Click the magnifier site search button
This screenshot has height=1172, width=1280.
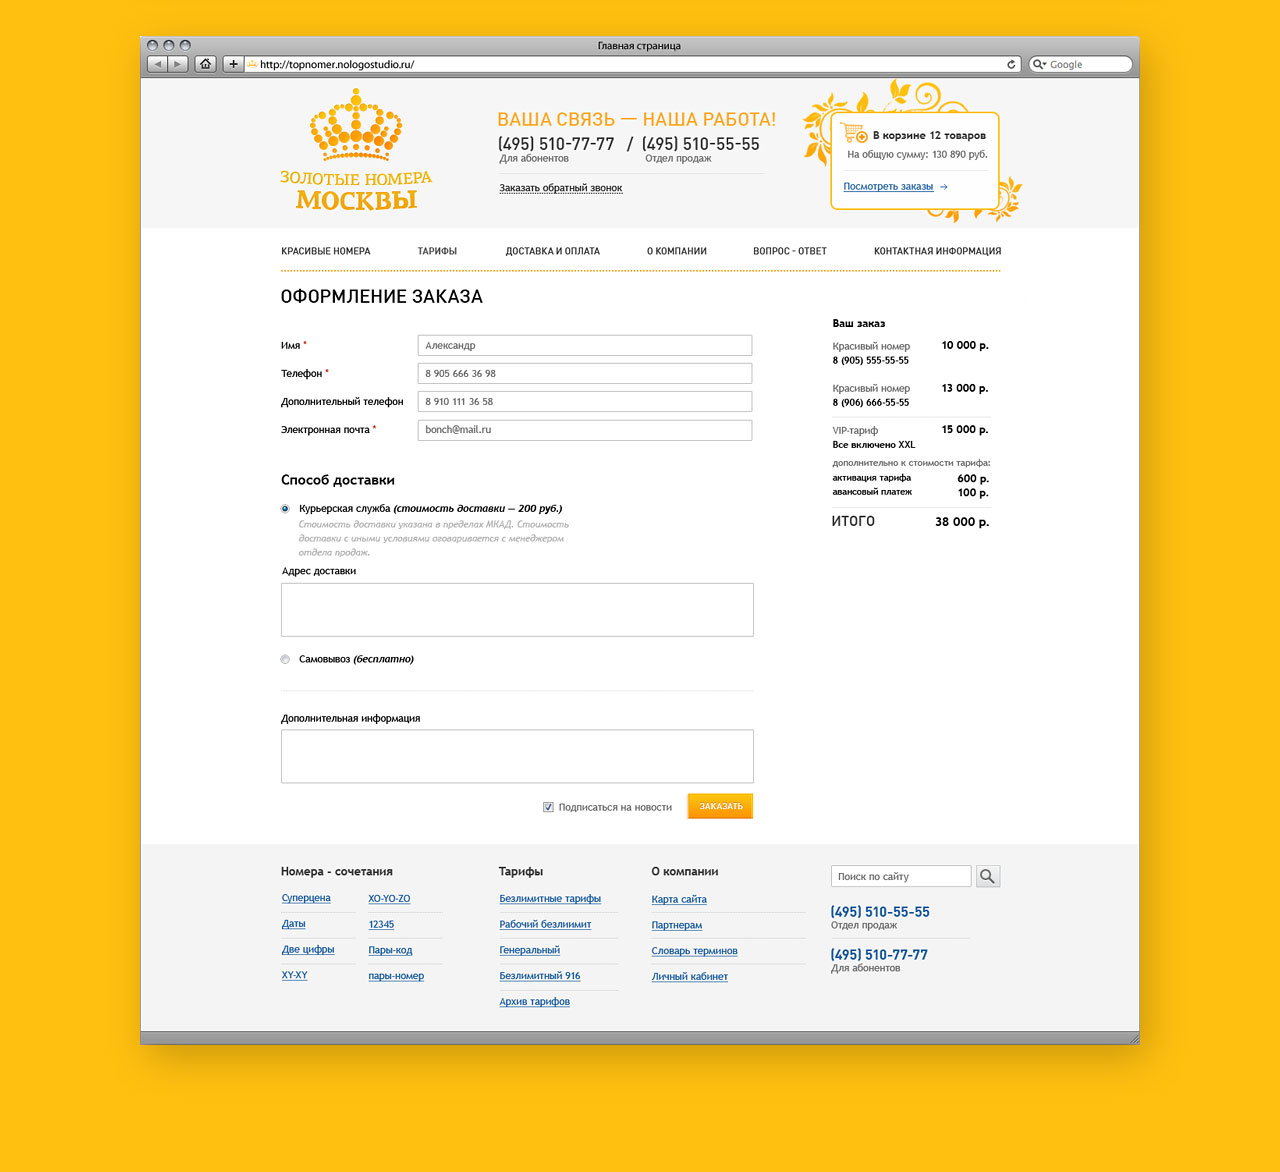click(987, 876)
